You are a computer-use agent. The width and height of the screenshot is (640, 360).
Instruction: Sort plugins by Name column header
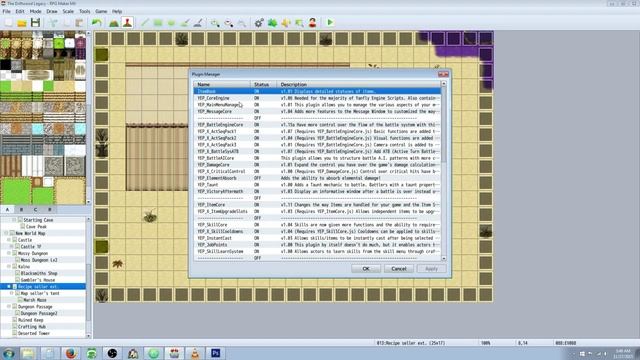(x=222, y=84)
